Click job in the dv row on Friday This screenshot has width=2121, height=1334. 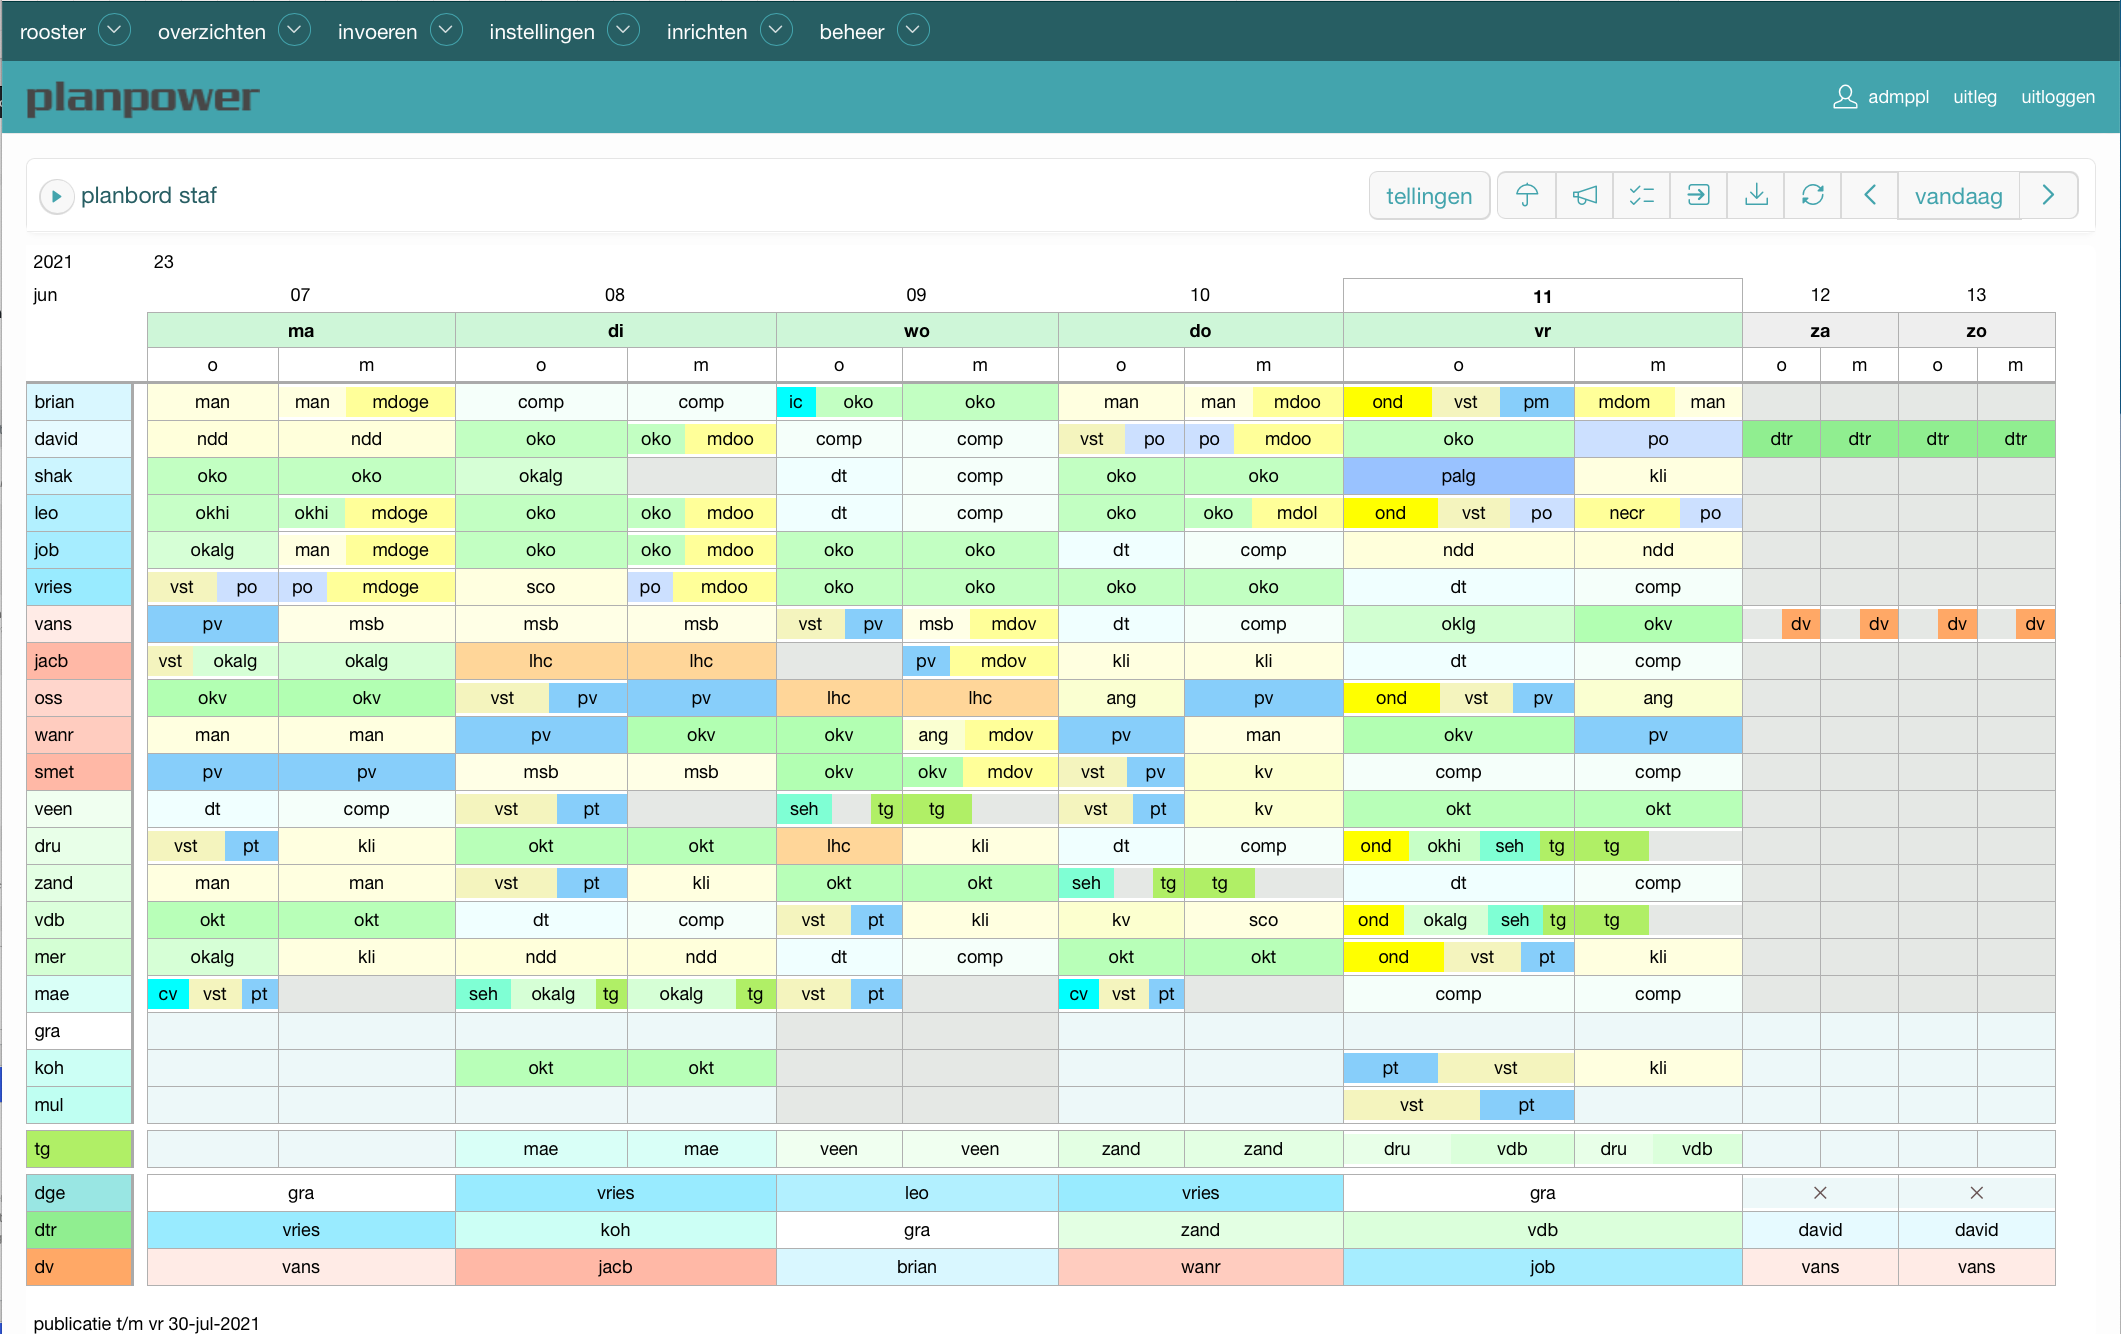(1542, 1267)
